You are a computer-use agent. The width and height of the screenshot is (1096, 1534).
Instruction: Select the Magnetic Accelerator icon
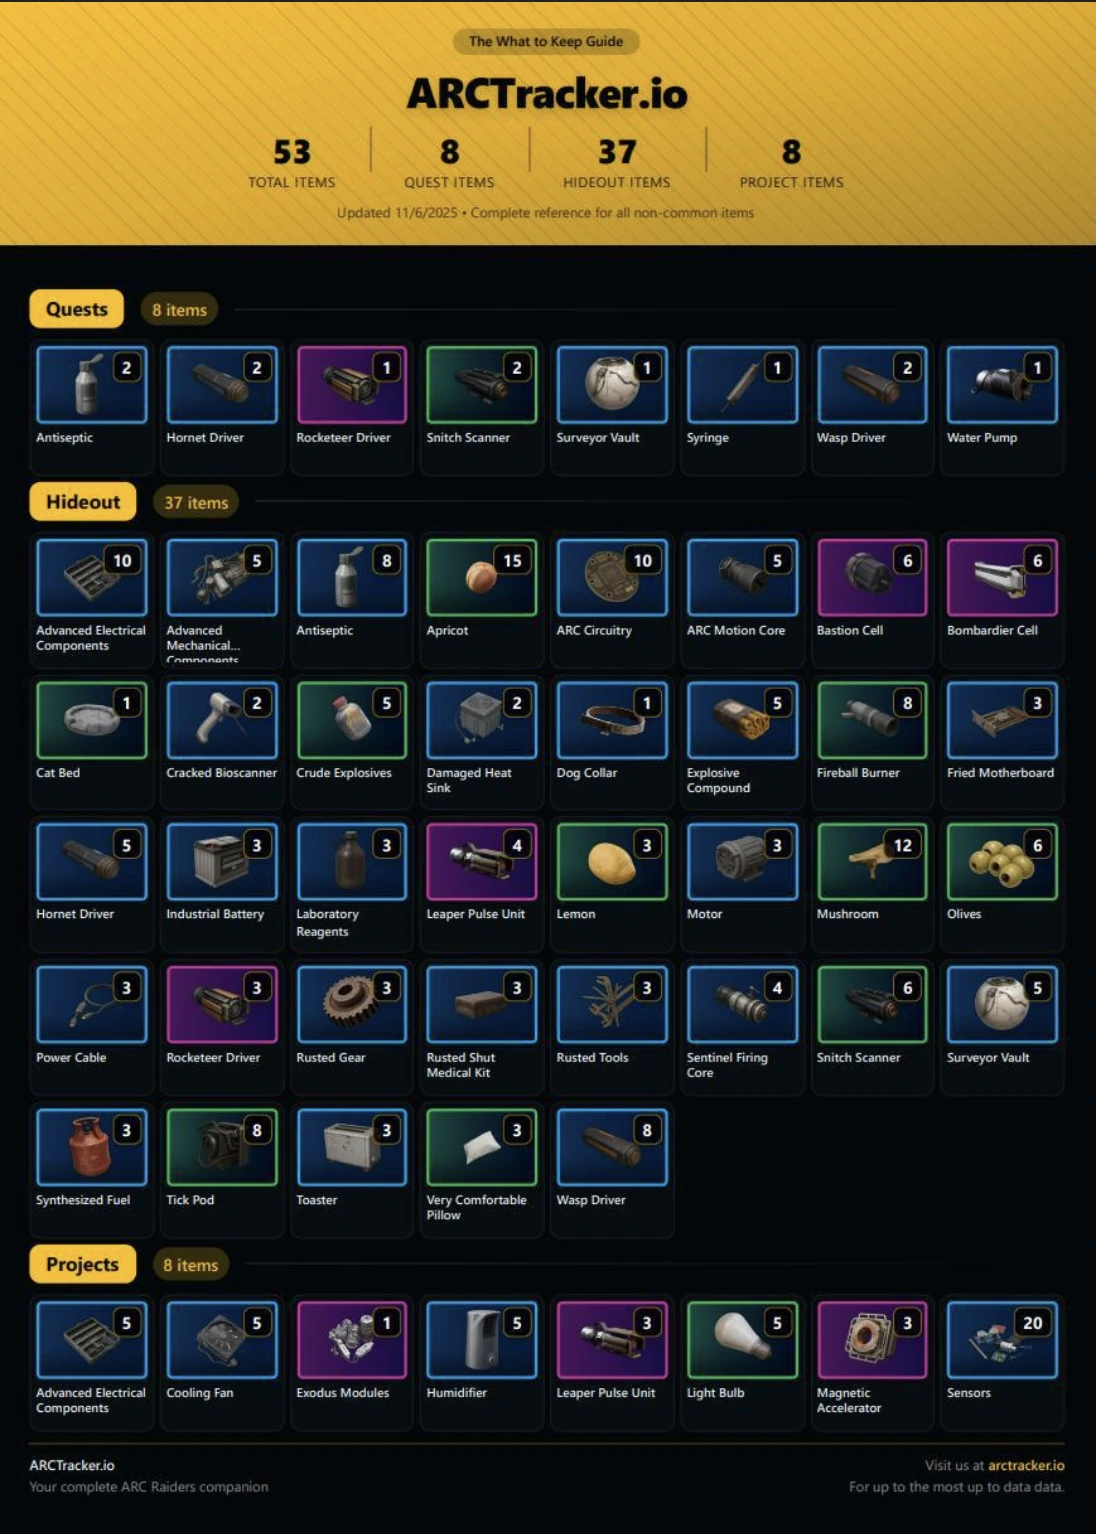[x=871, y=1340]
